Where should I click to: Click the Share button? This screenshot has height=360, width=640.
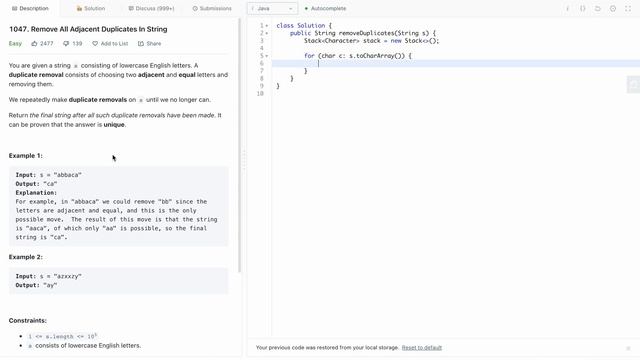tap(149, 44)
